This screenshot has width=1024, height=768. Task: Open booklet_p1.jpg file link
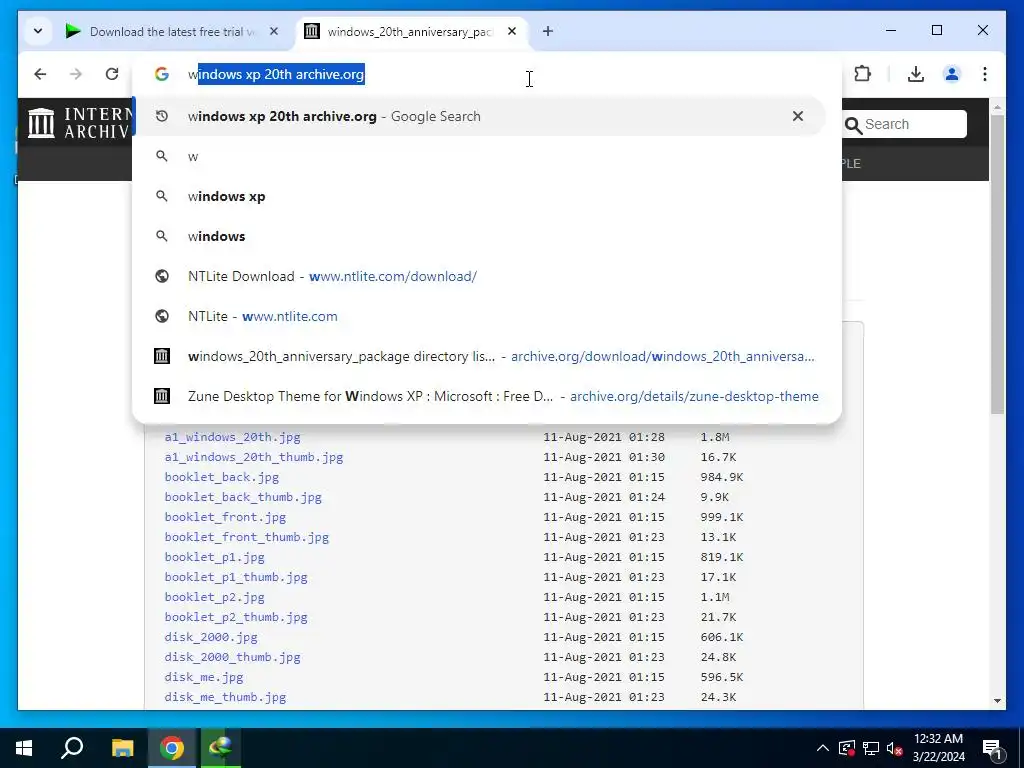click(x=214, y=557)
